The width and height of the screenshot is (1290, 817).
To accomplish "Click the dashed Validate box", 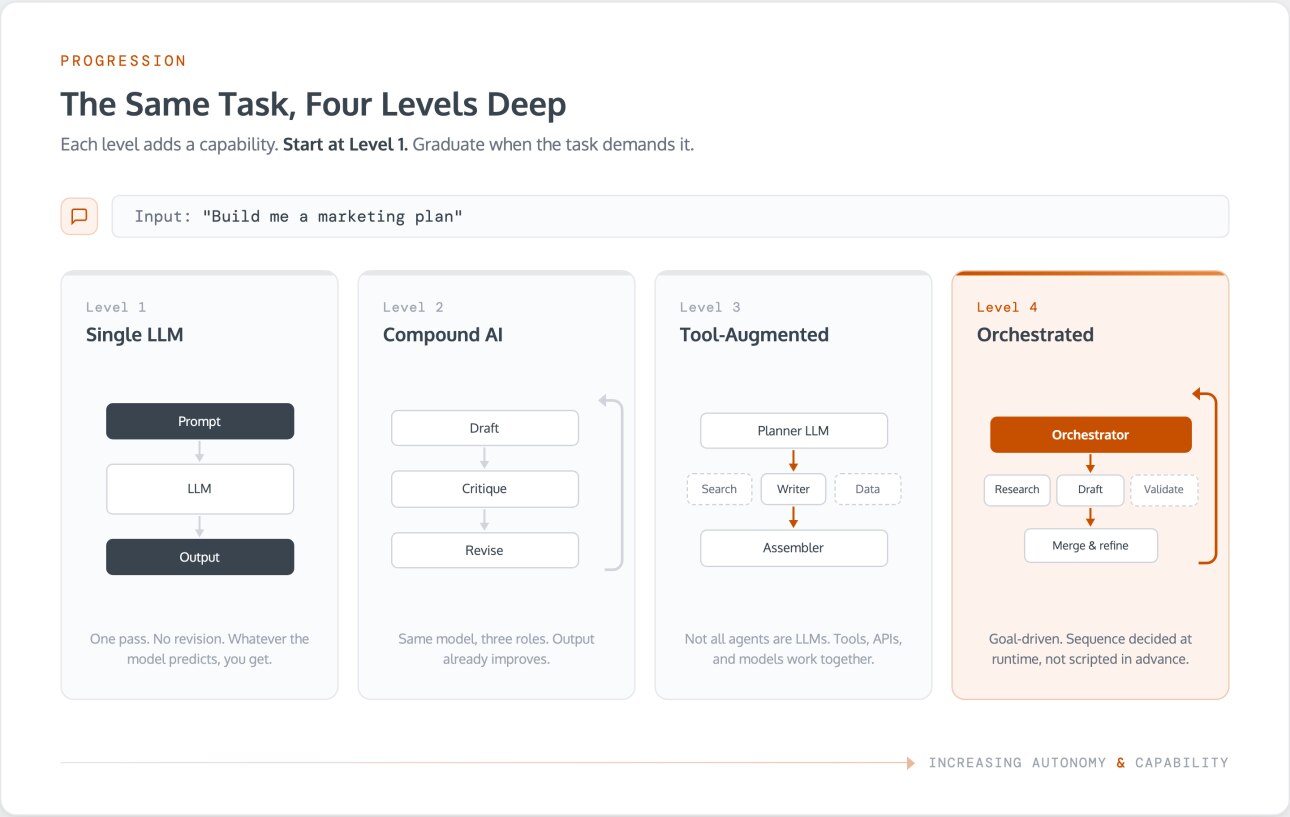I will tap(1164, 489).
